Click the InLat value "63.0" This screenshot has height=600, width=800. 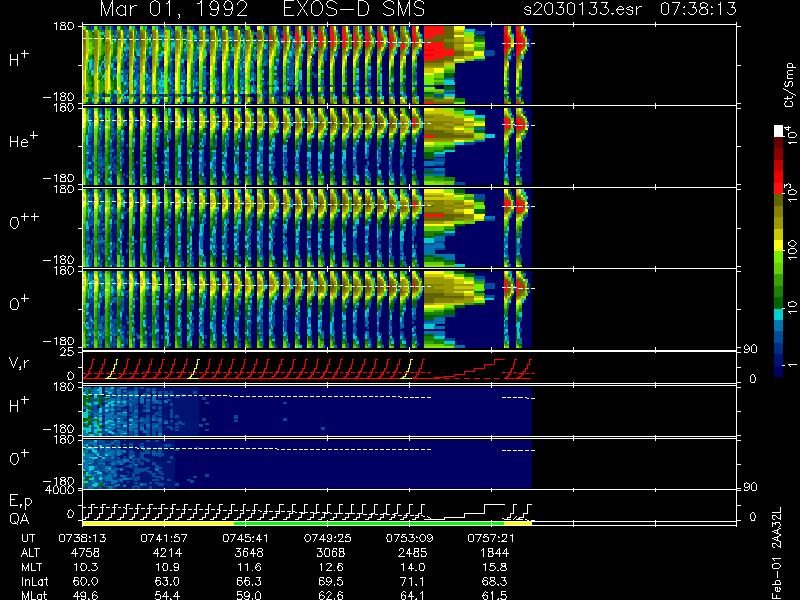point(167,582)
